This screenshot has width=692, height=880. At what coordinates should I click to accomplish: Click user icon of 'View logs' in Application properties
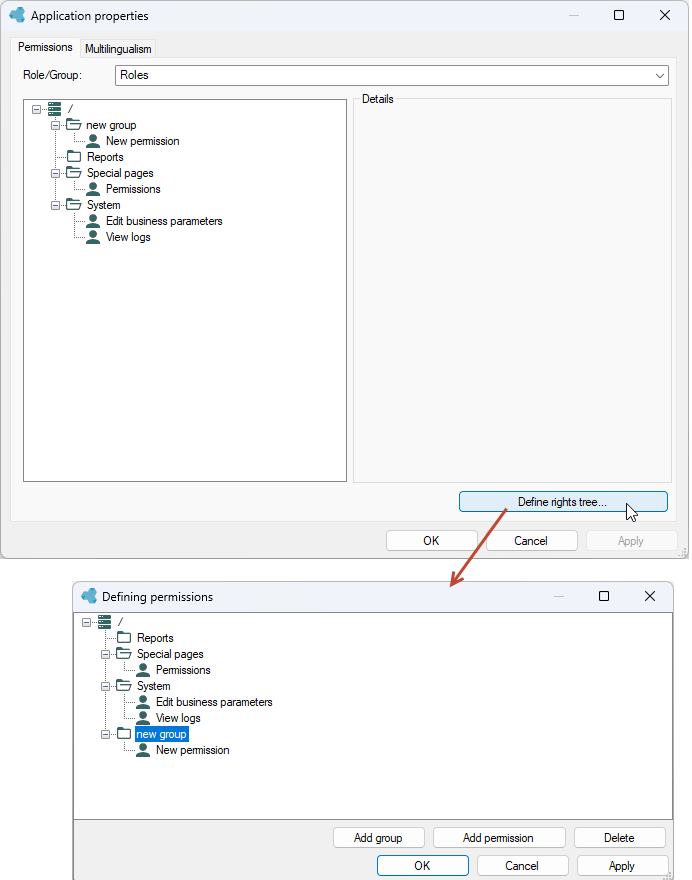coord(93,237)
